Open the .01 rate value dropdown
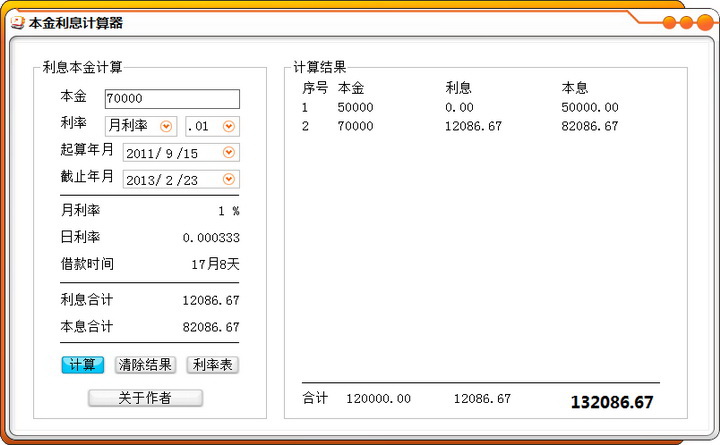The image size is (720, 445). pyautogui.click(x=229, y=126)
